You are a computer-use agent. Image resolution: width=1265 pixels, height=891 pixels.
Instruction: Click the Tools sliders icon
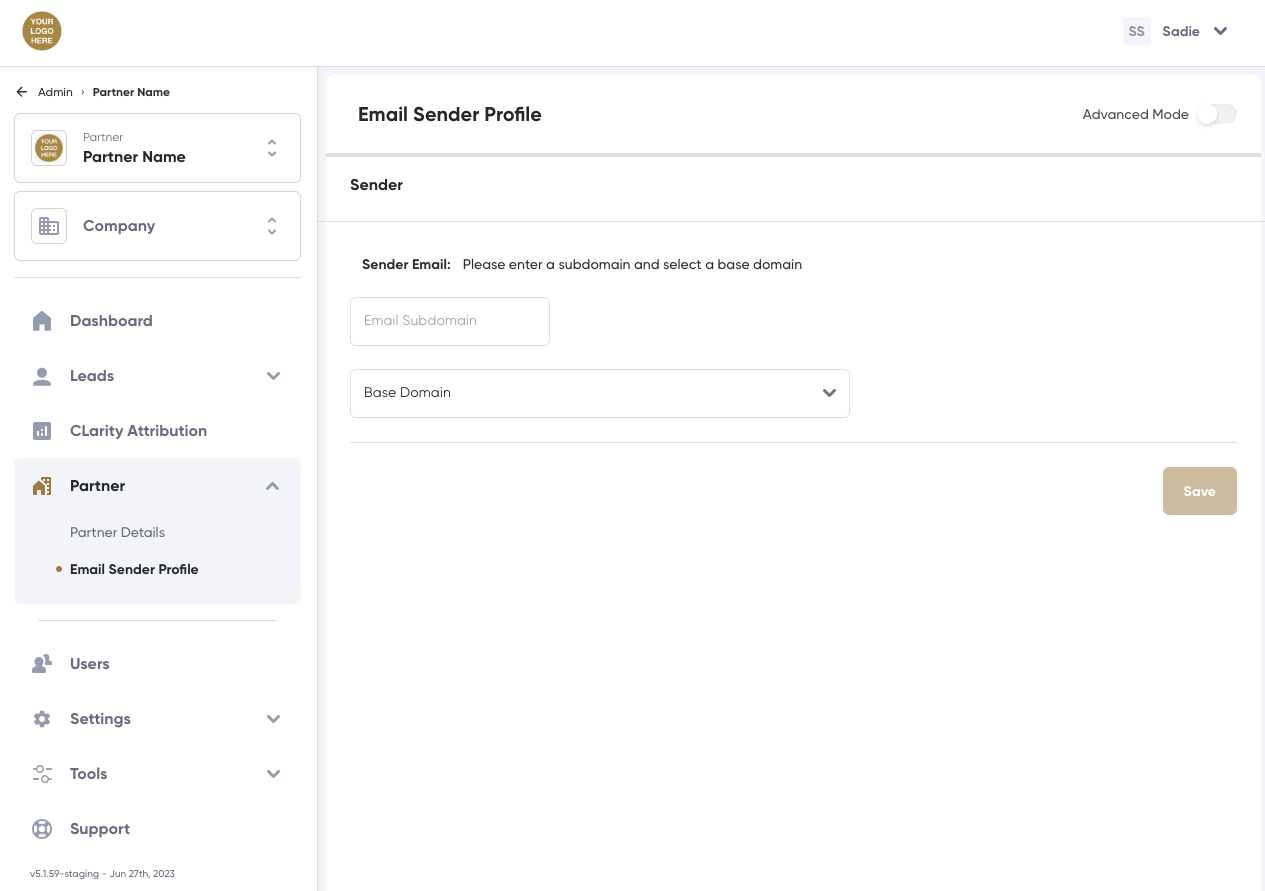tap(42, 774)
